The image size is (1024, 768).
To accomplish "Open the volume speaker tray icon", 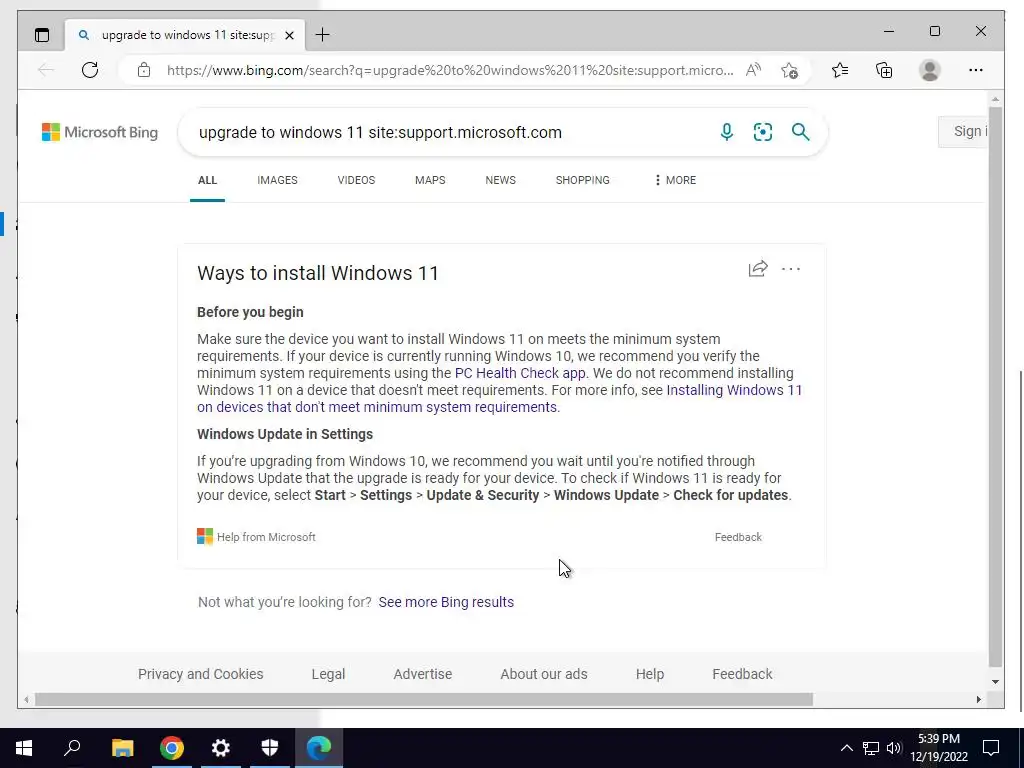I will click(x=894, y=748).
